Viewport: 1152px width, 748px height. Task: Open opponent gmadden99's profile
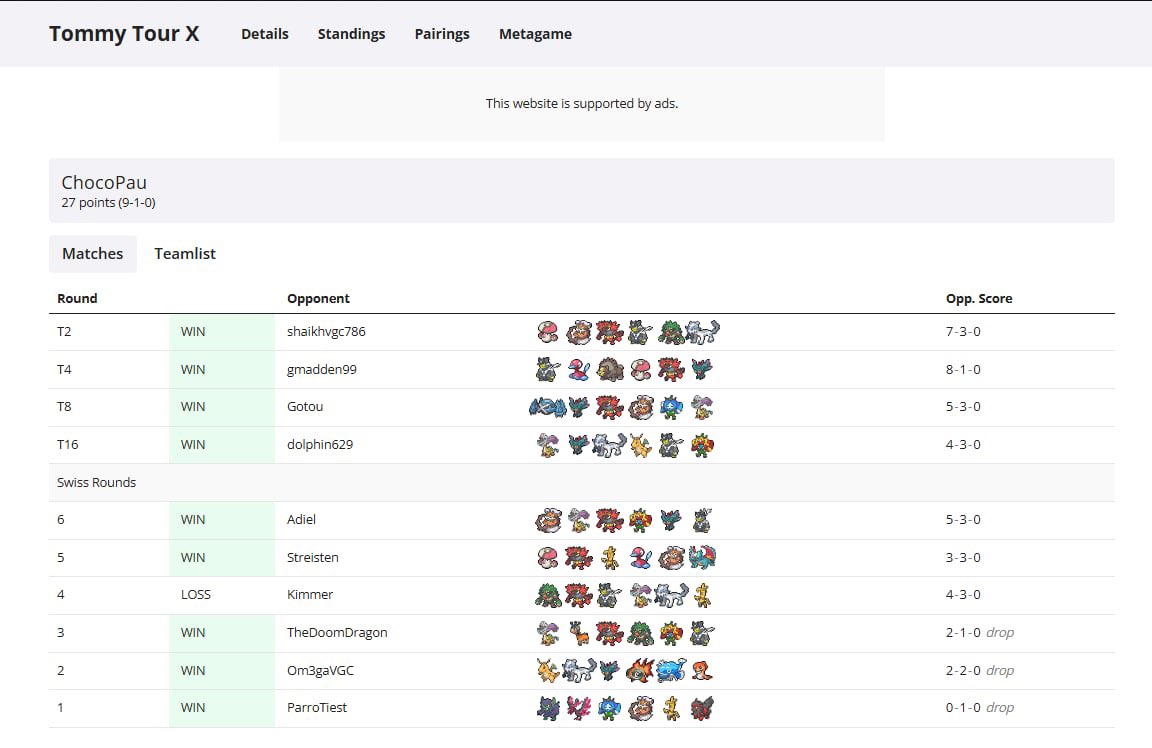click(322, 370)
